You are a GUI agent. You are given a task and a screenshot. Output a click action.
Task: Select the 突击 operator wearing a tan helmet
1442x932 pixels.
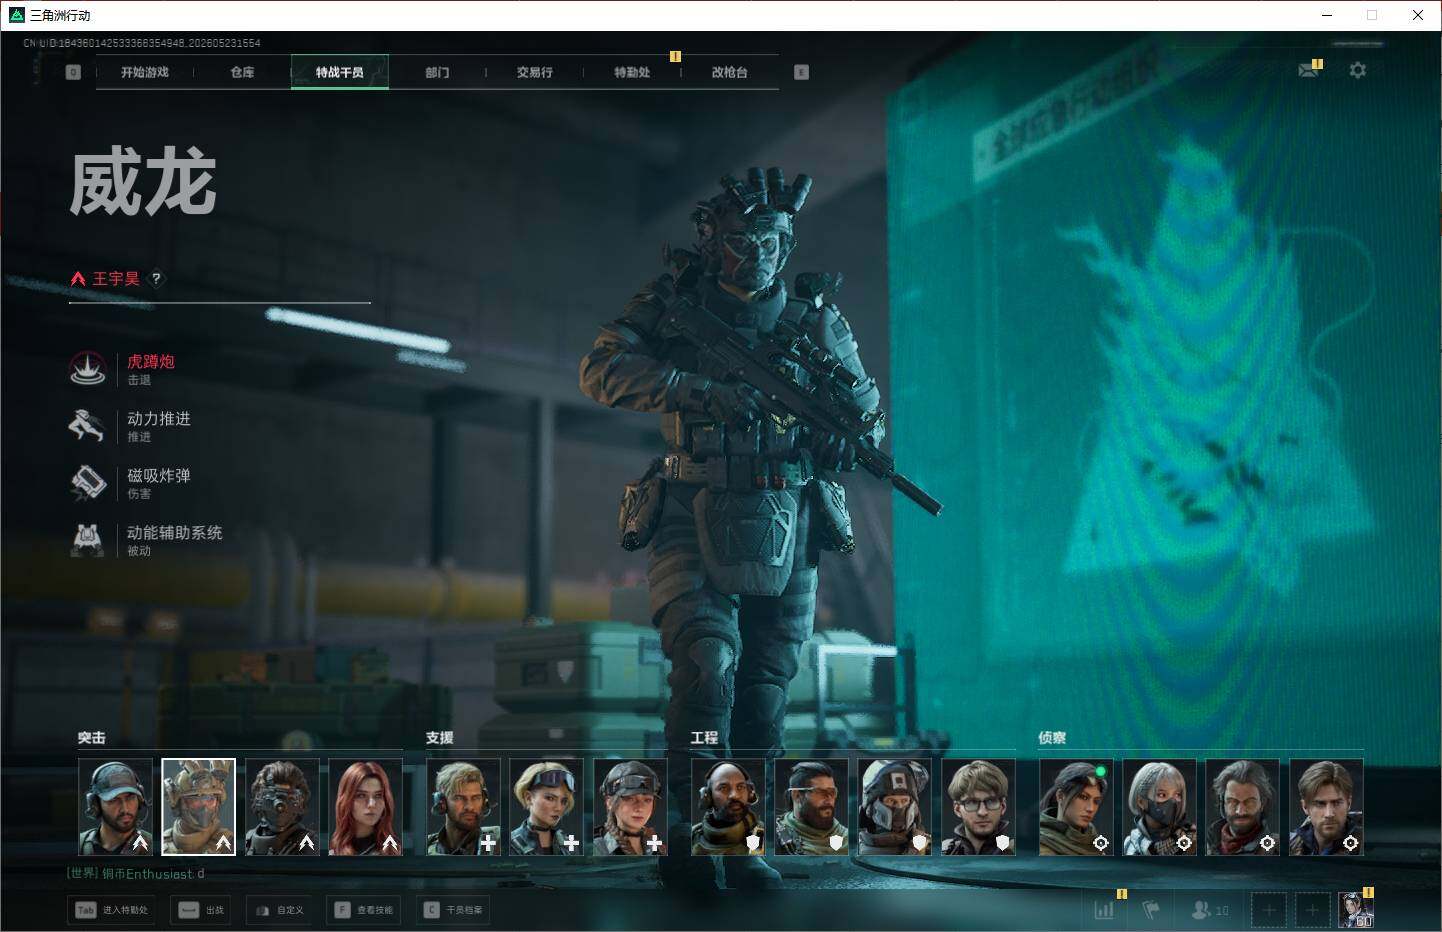[199, 807]
